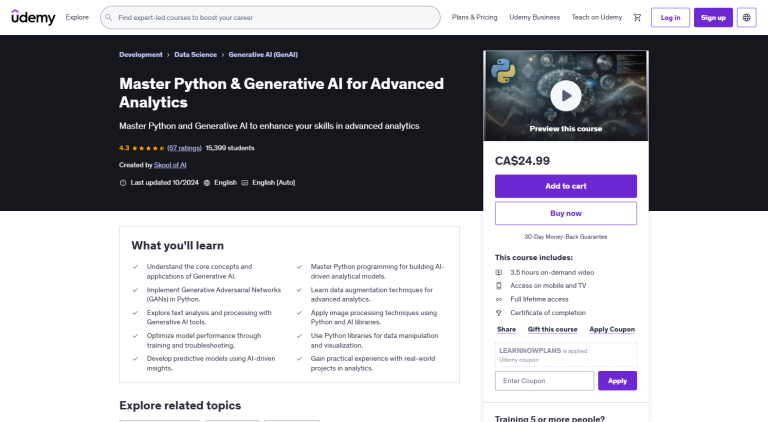Click the Explore related topics heading
The image size is (768, 422).
pos(180,405)
